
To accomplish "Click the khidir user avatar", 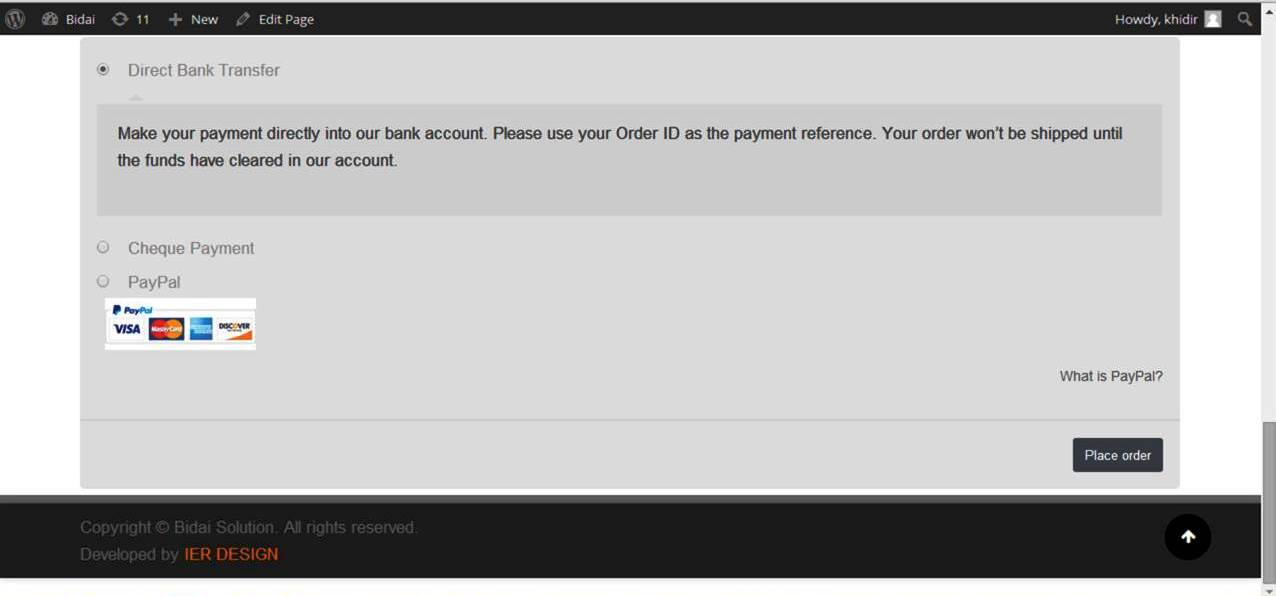I will (x=1213, y=19).
